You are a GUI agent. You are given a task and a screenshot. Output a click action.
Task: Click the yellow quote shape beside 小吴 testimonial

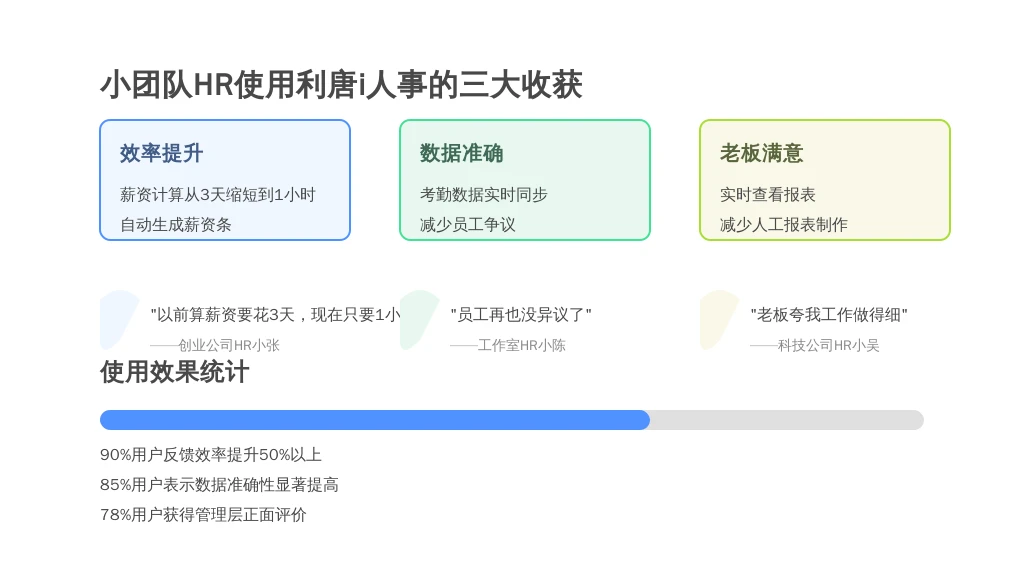[719, 320]
